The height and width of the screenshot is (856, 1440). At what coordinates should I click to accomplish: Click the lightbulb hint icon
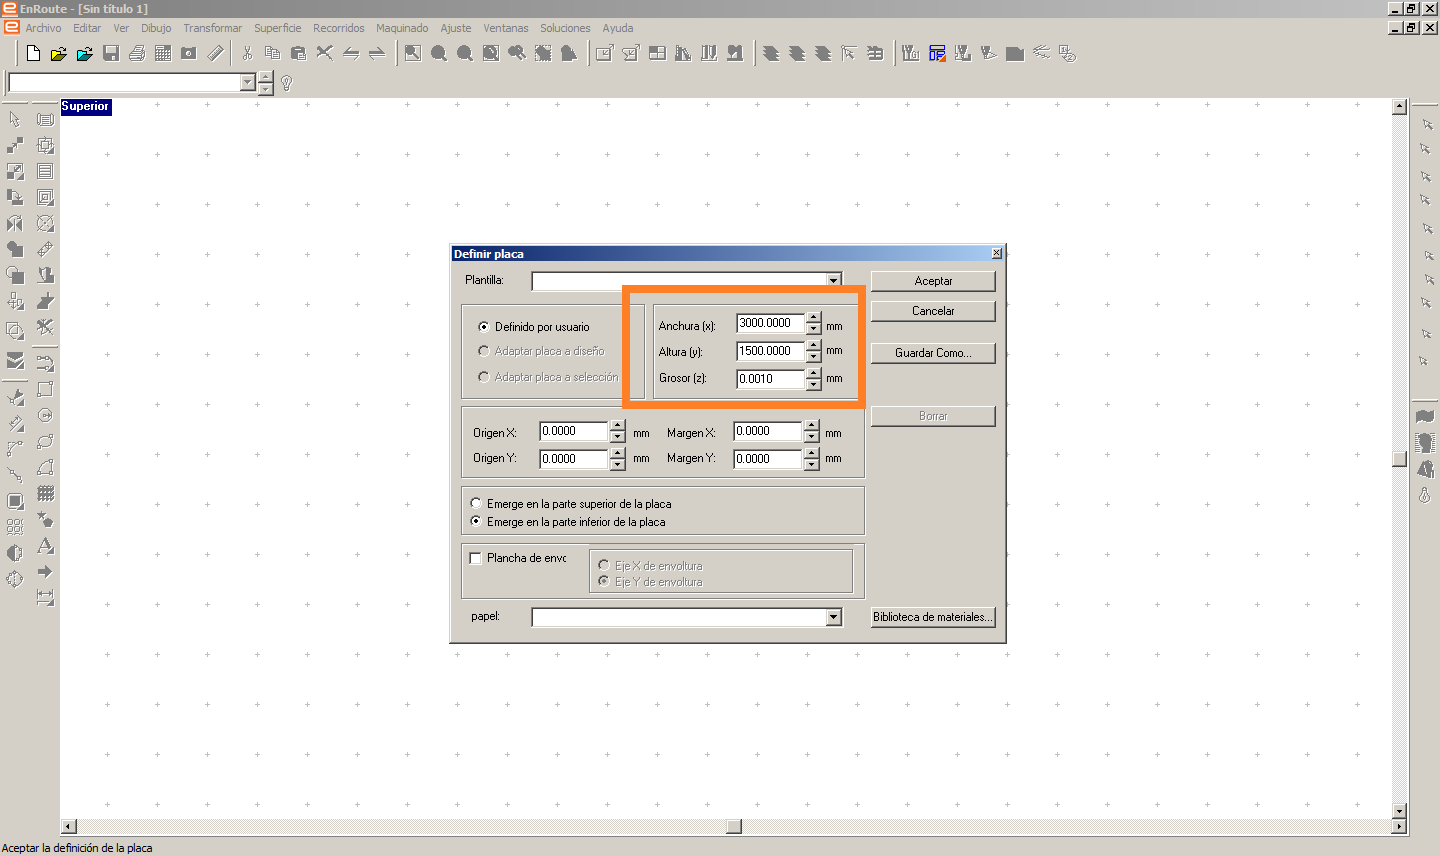point(287,83)
